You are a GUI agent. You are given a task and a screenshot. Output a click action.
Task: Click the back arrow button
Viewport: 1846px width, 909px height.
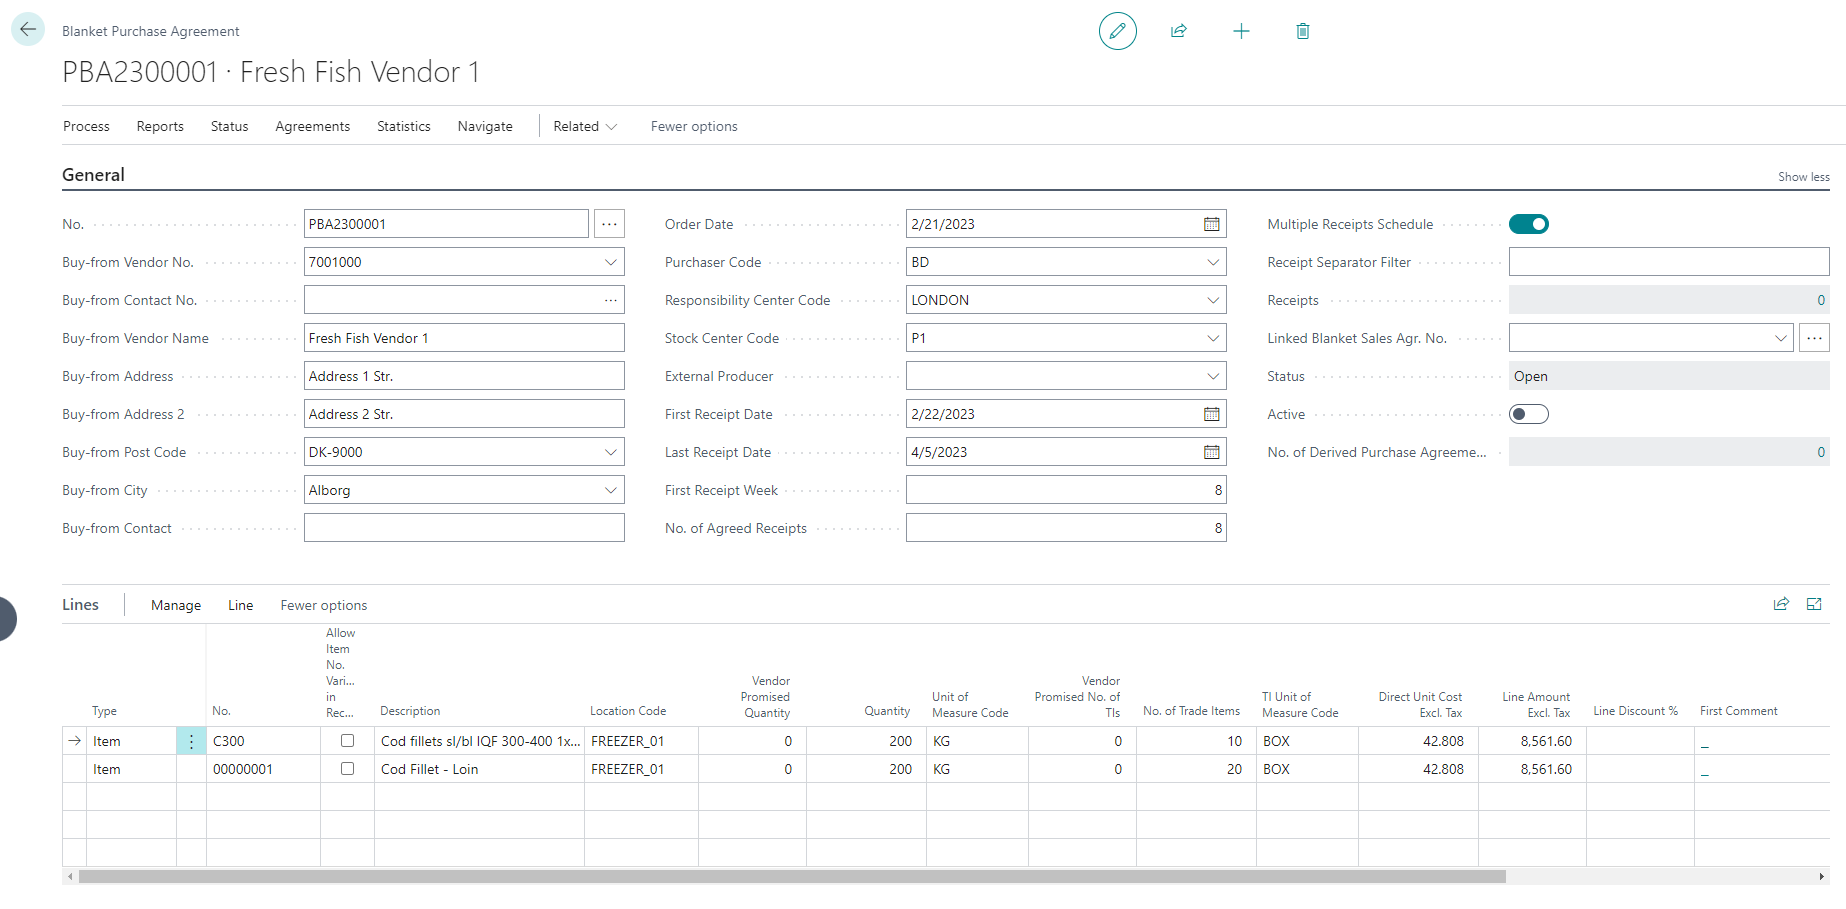point(28,30)
